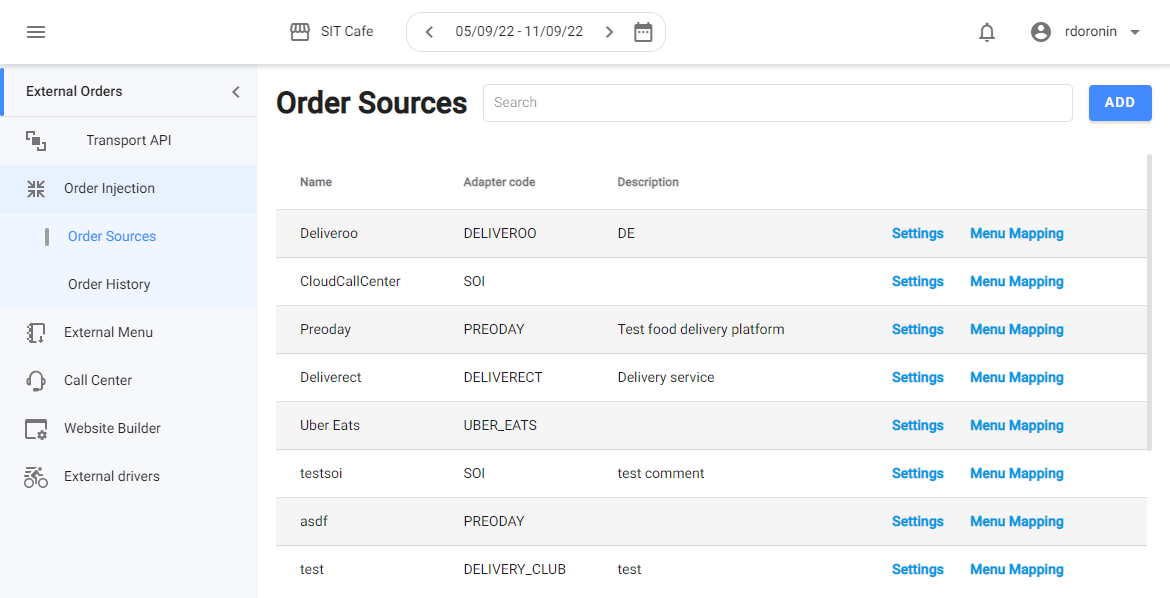Expand the rdoronin account dropdown arrow
The image size is (1170, 598).
(x=1135, y=32)
